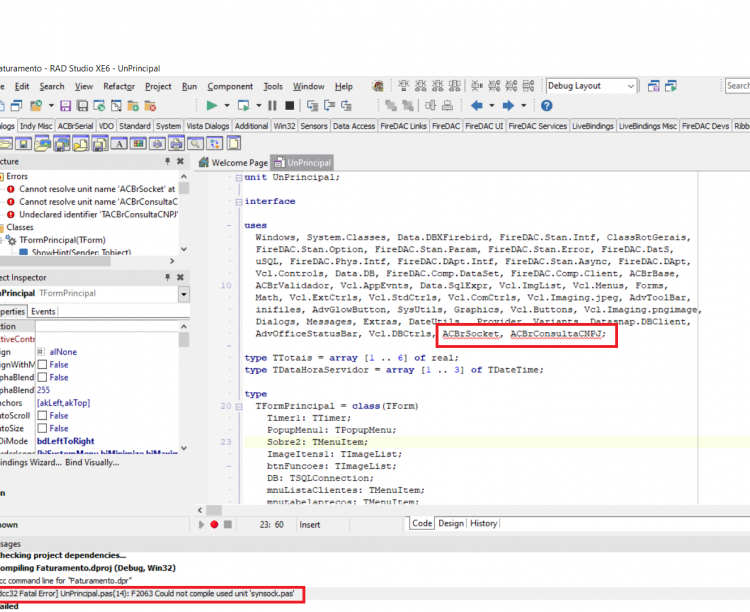Switch to the Welcome Page tab
Image resolution: width=750 pixels, height=612 pixels.
tap(233, 163)
